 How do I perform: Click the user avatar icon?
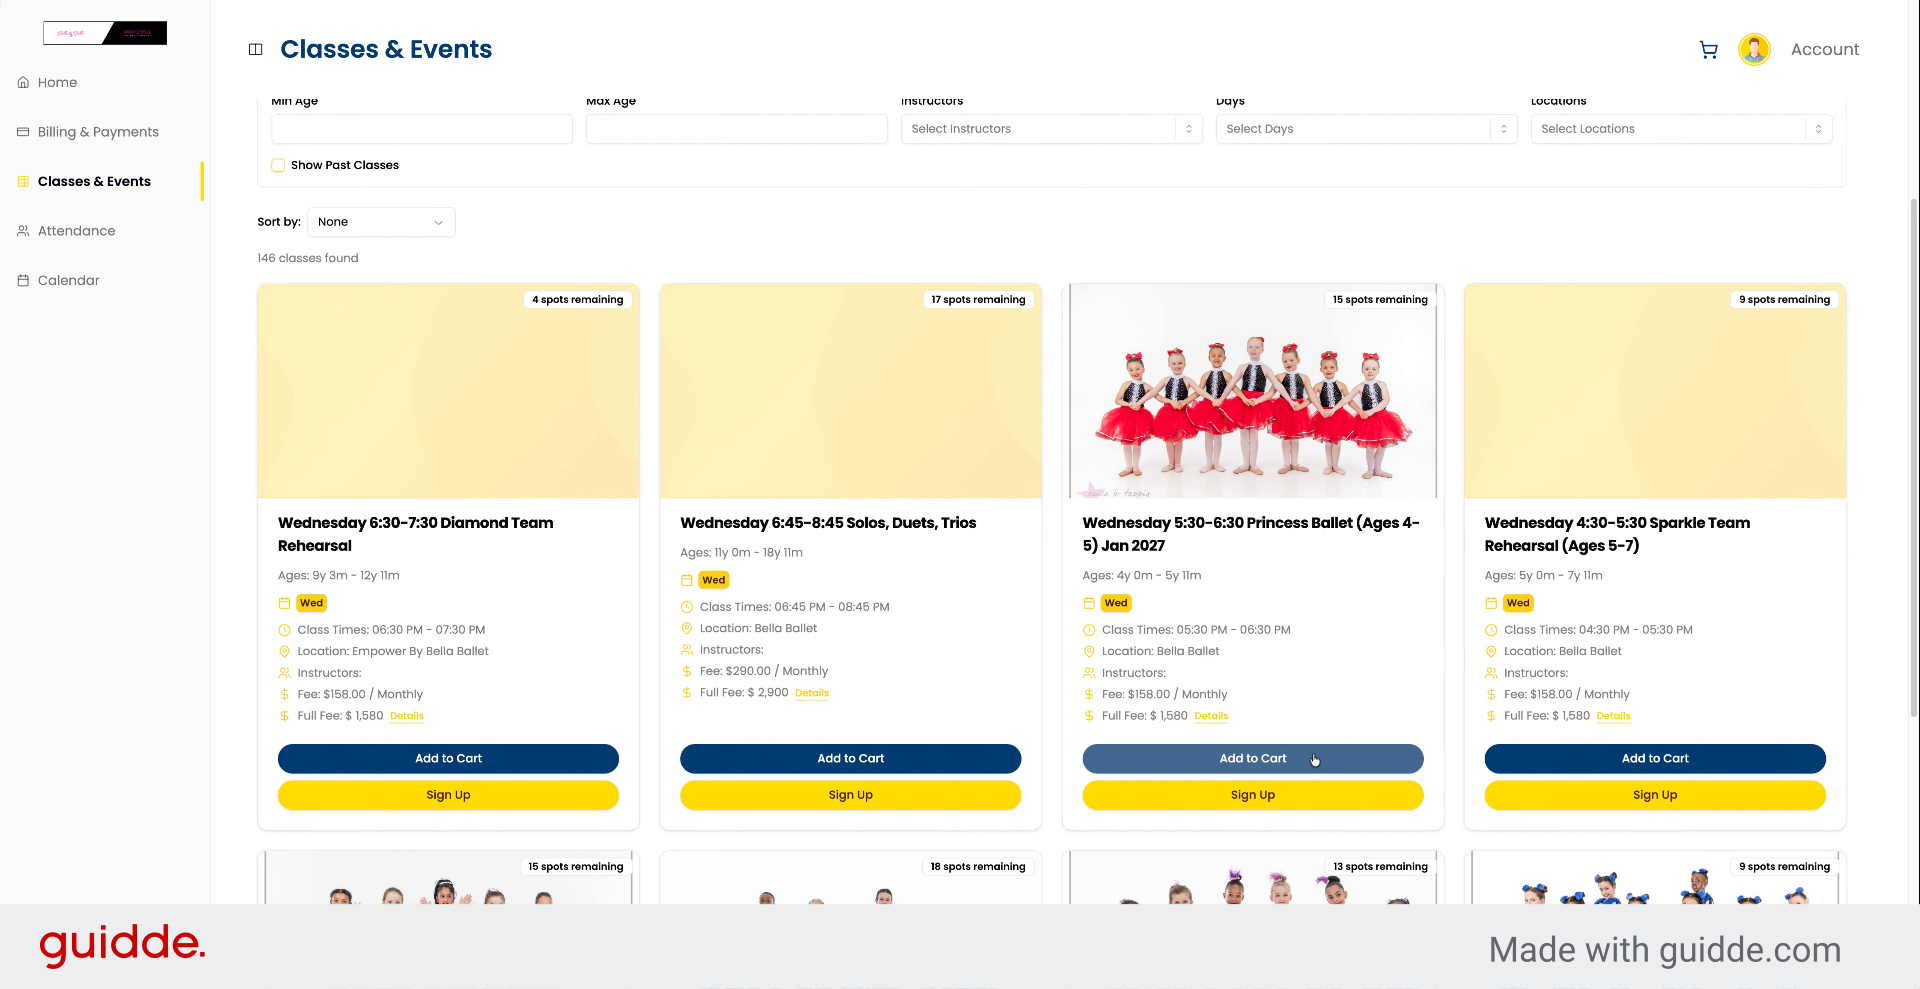point(1754,49)
